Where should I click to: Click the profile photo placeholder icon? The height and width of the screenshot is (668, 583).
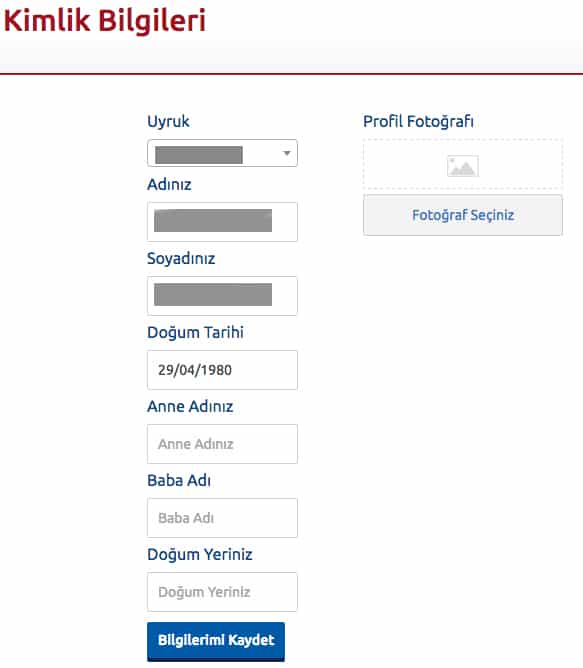click(x=463, y=166)
